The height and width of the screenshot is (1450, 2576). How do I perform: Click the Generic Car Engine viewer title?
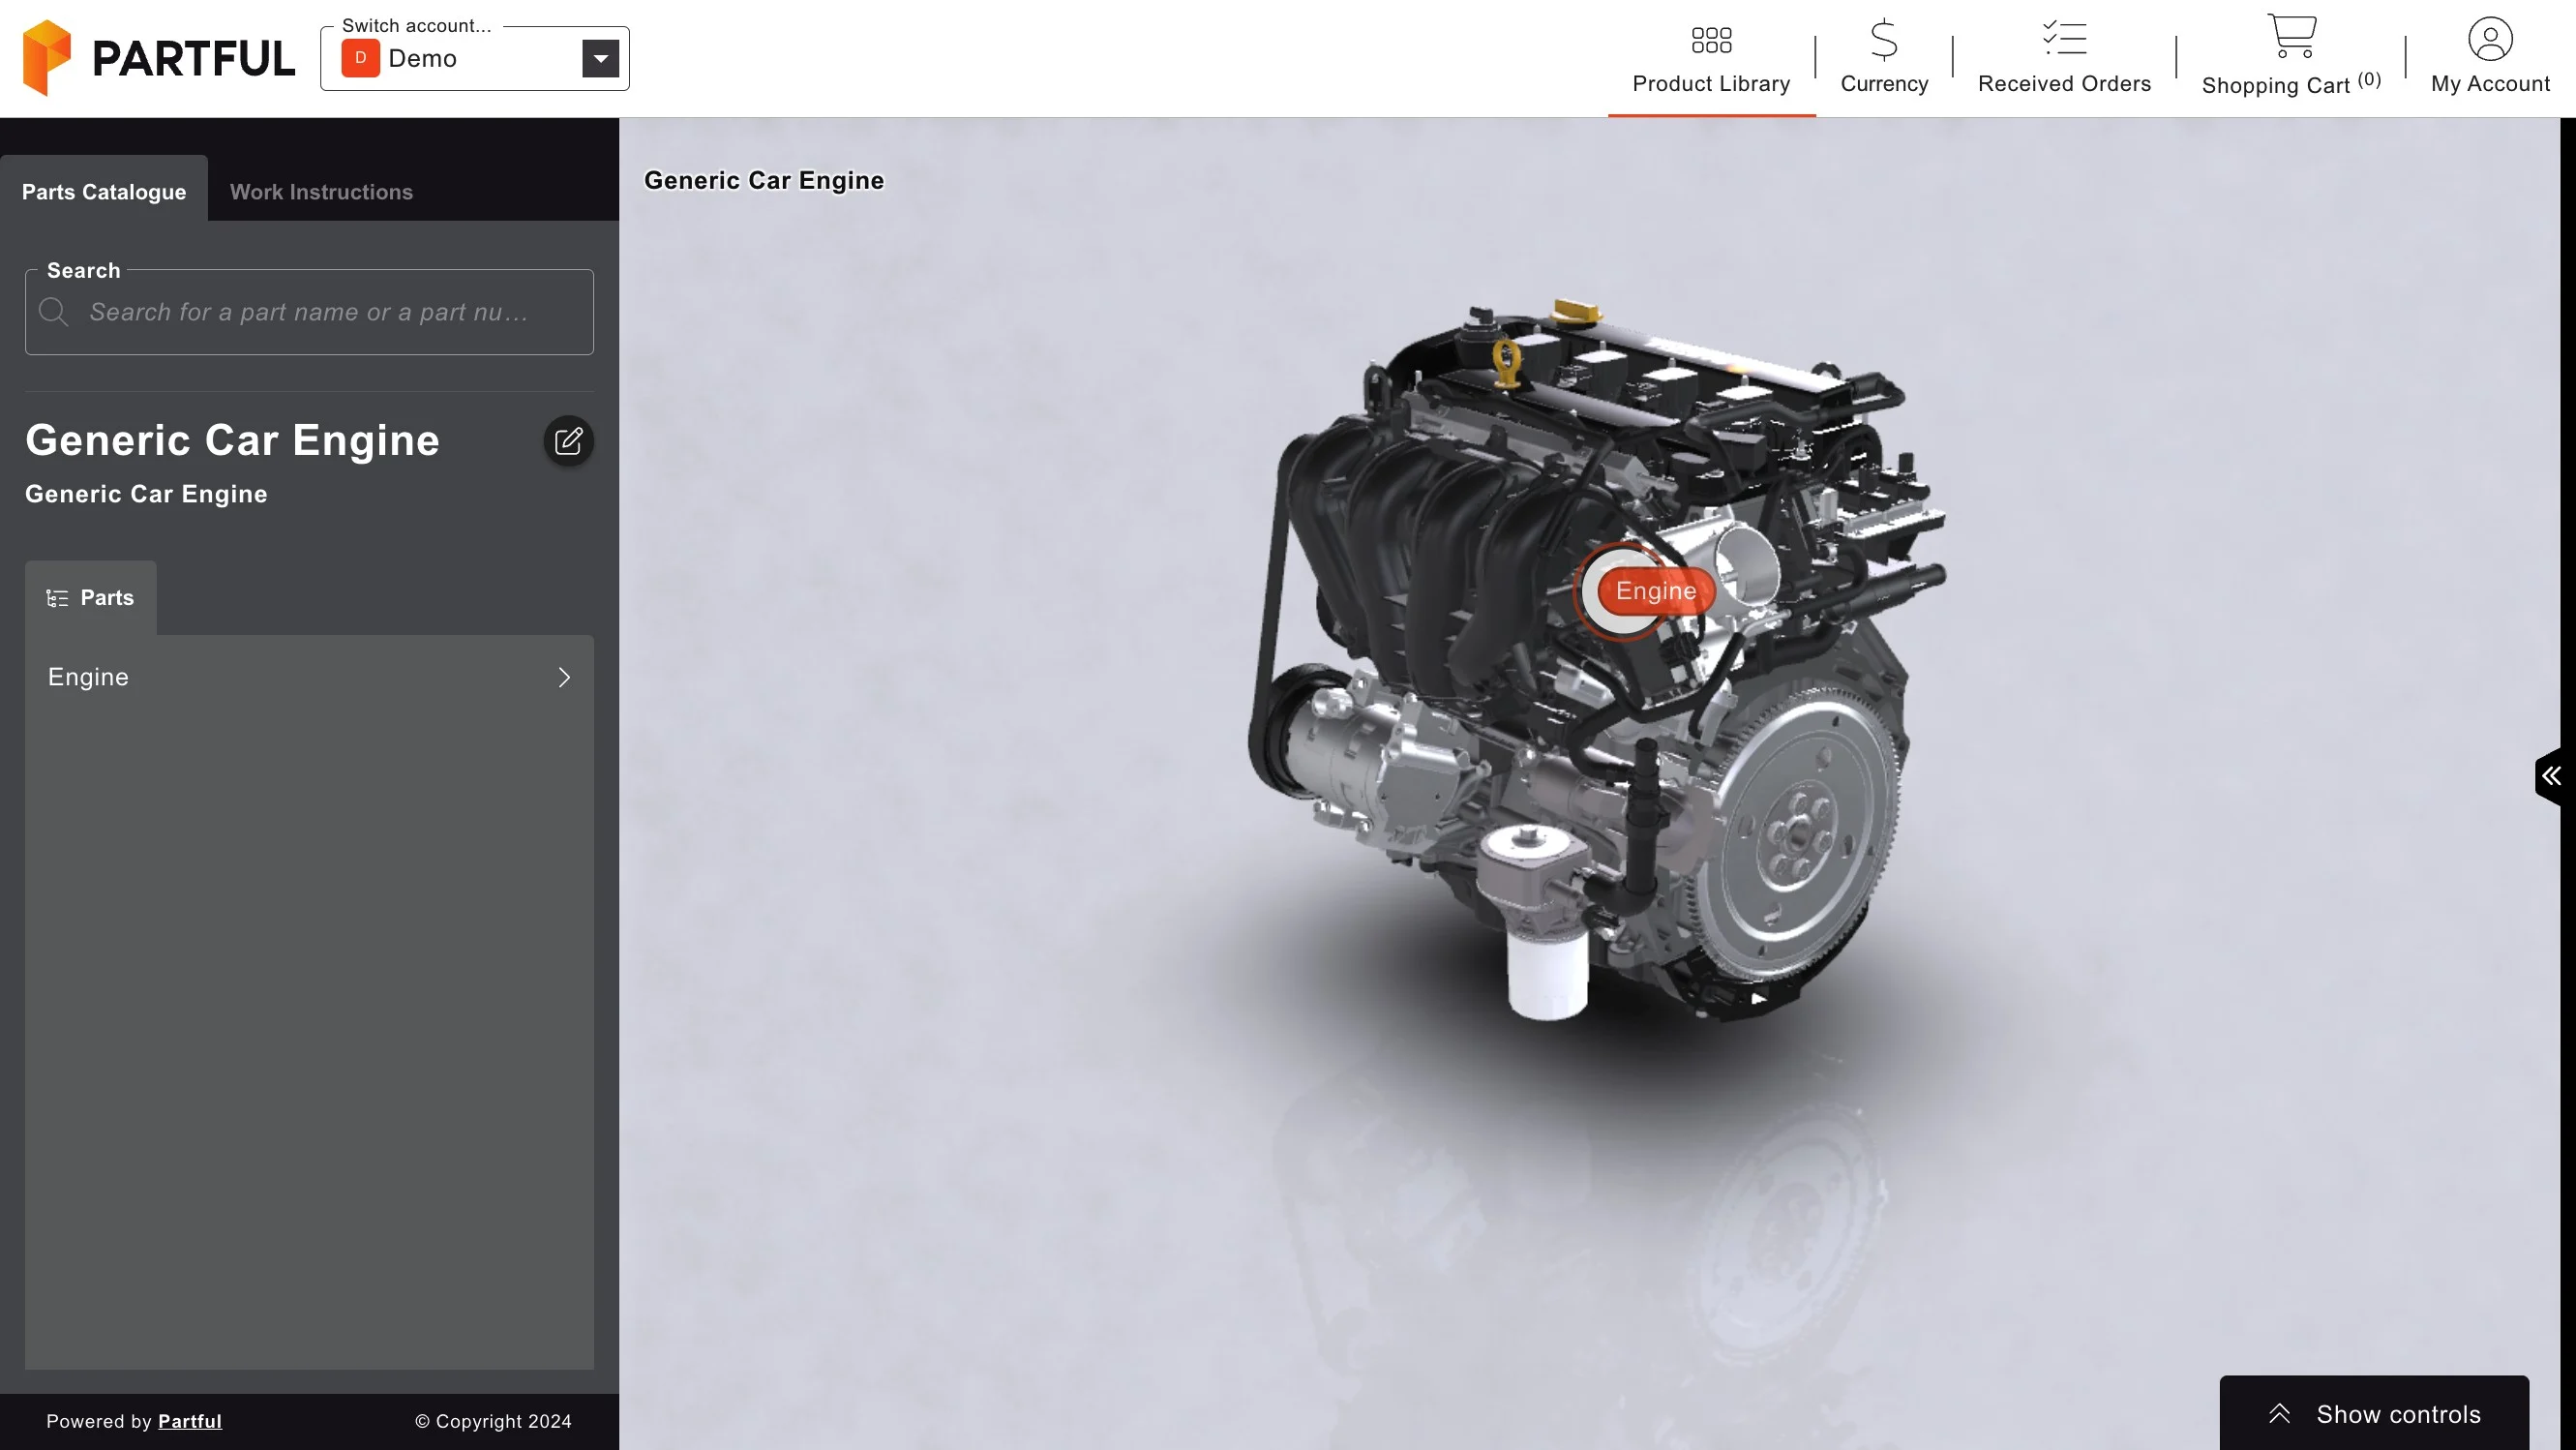point(764,180)
